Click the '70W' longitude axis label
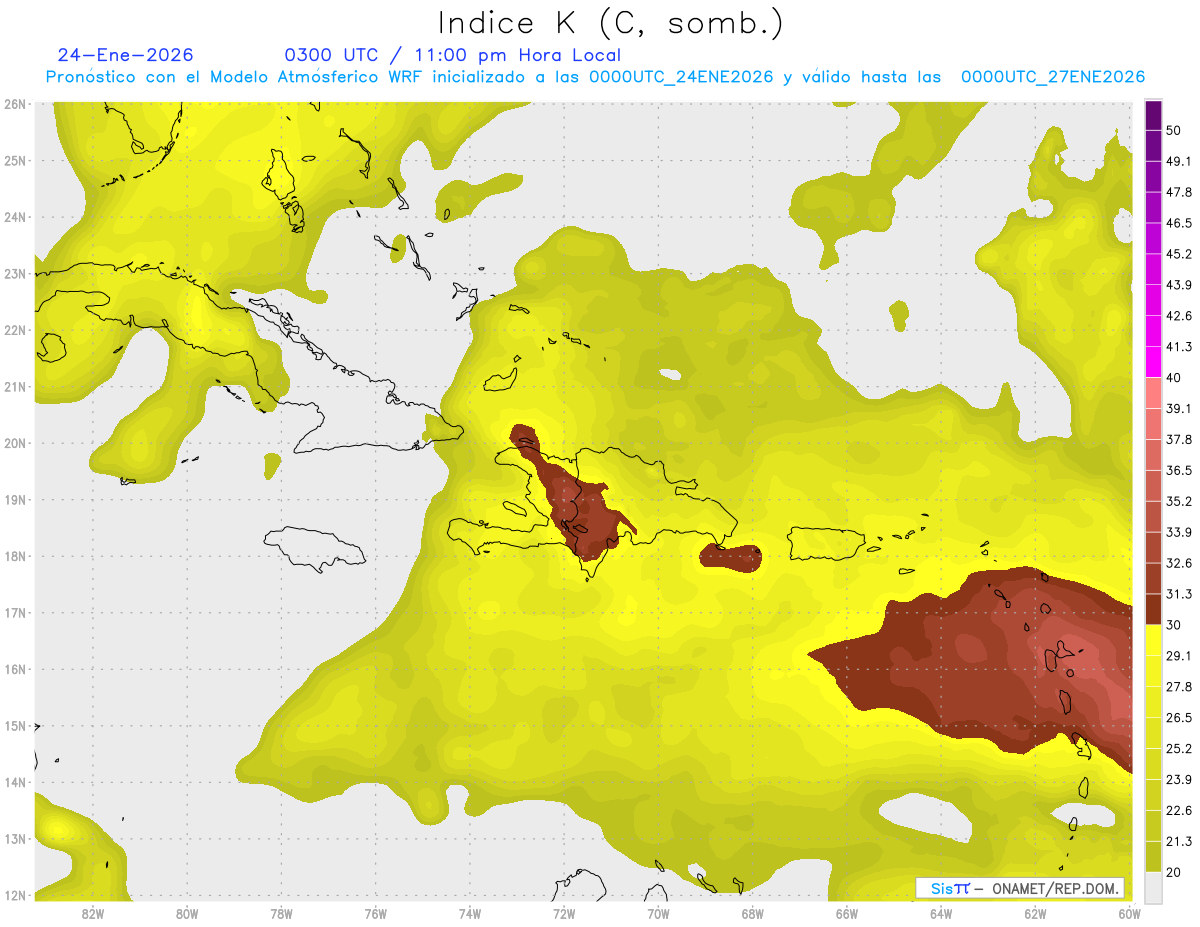Image resolution: width=1200 pixels, height=927 pixels. (658, 913)
